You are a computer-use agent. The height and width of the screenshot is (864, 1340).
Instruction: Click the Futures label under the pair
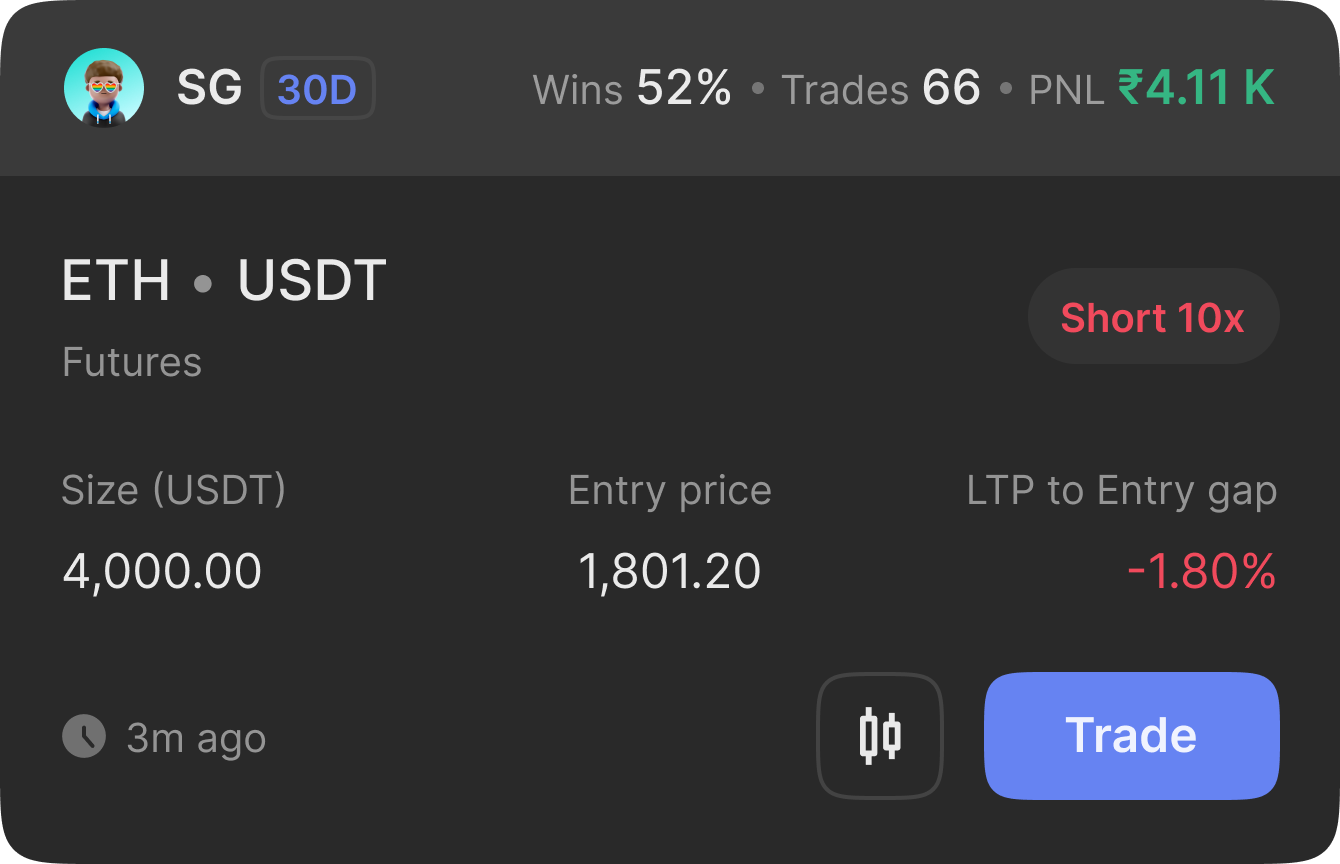point(132,361)
